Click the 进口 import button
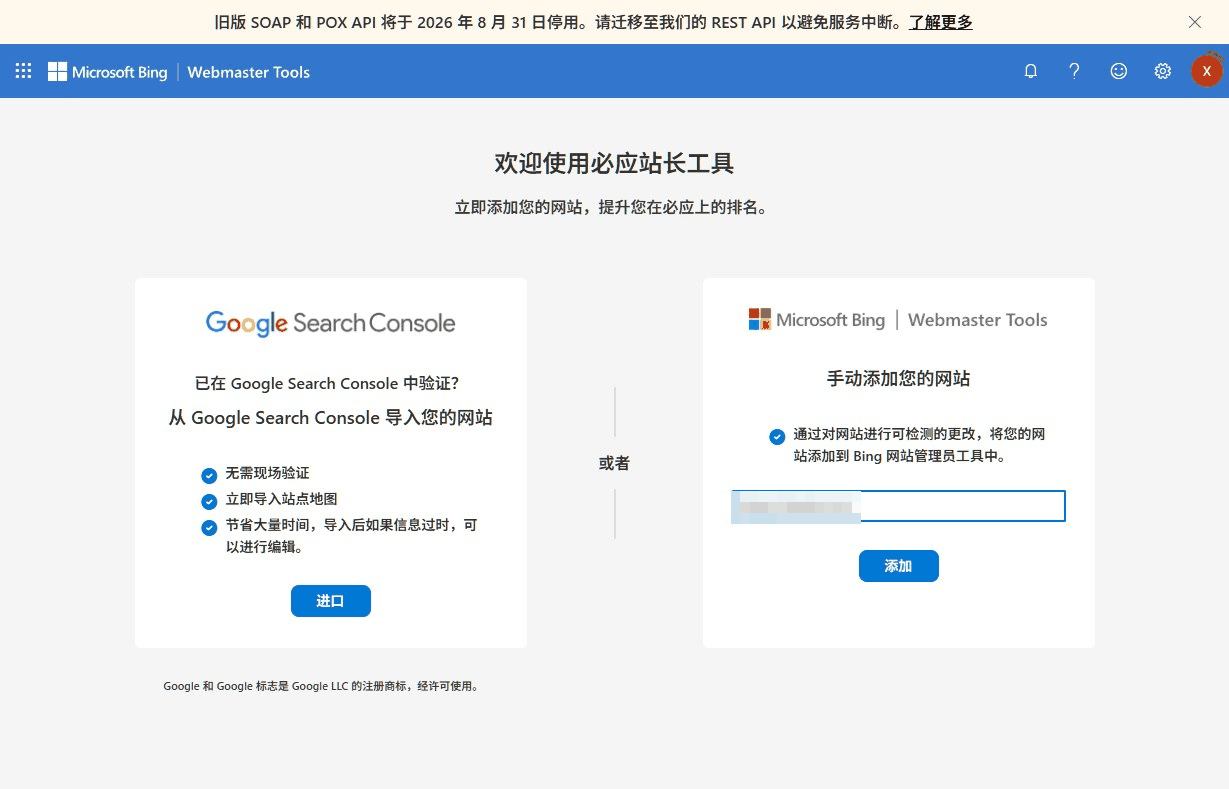The image size is (1229, 789). tap(331, 601)
